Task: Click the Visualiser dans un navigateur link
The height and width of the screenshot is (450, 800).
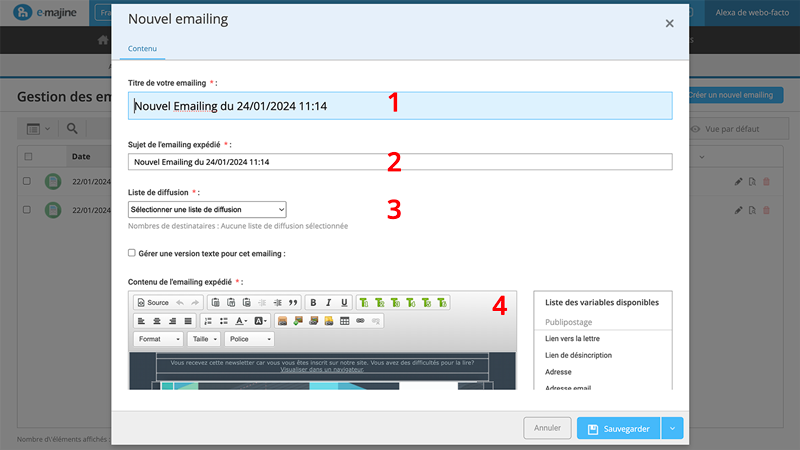Action: click(322, 369)
